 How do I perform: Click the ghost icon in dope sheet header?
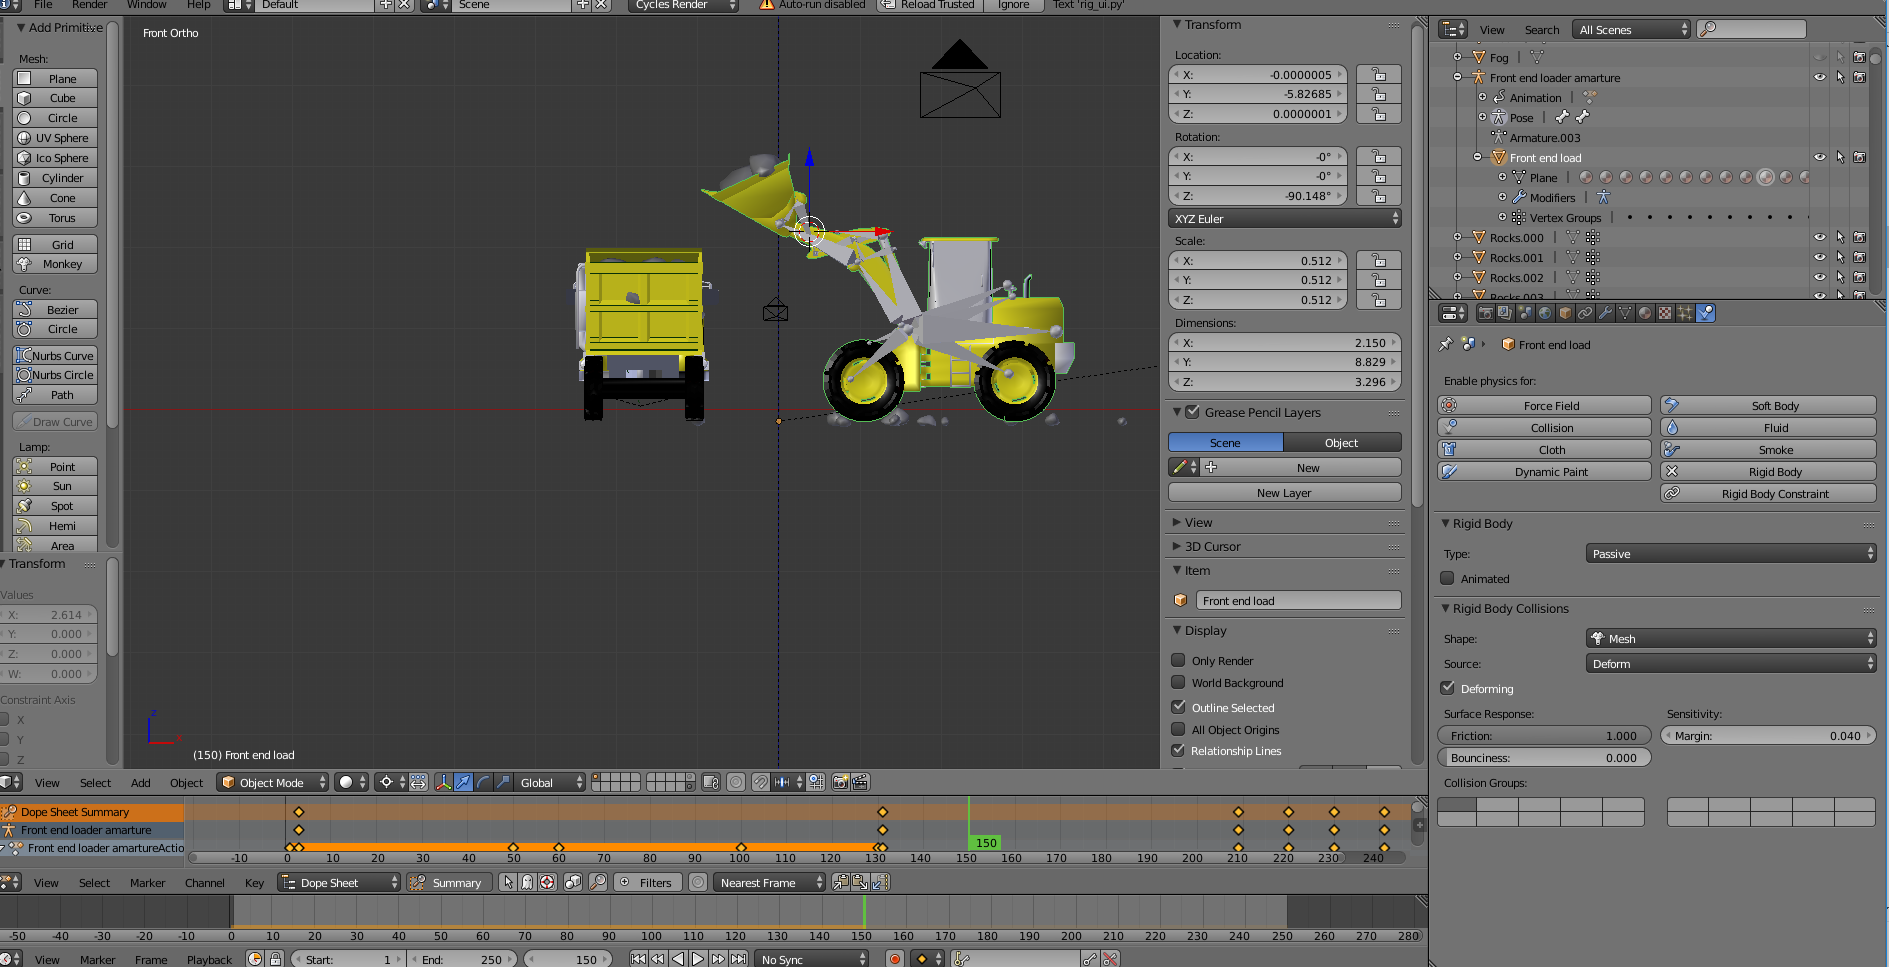527,882
